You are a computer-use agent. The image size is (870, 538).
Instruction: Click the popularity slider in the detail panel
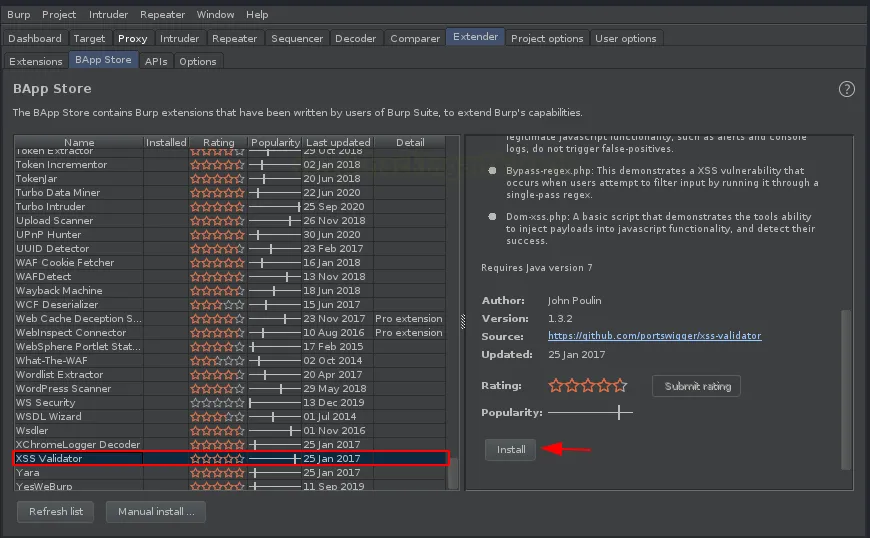[590, 412]
